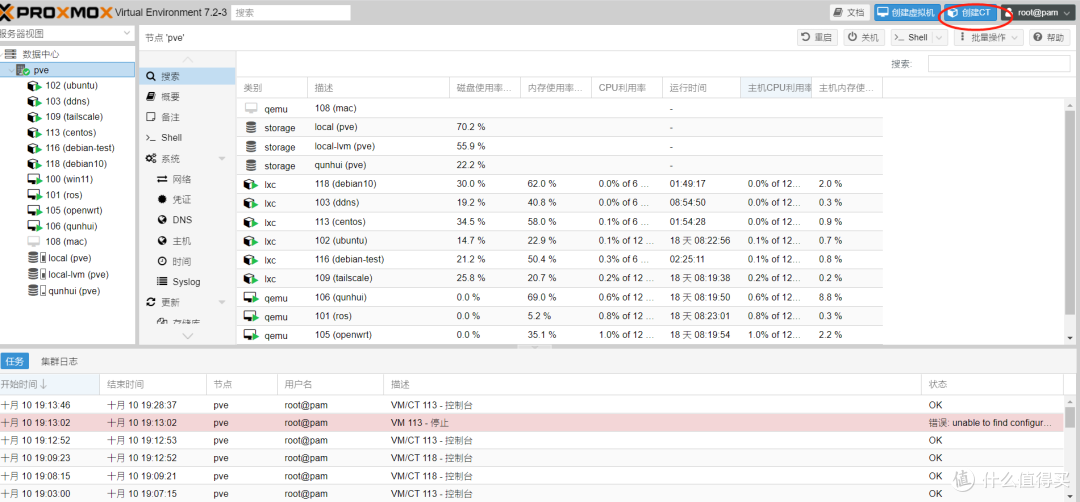1080x502 pixels.
Task: Switch to the 集群日志 tab
Action: tap(59, 361)
